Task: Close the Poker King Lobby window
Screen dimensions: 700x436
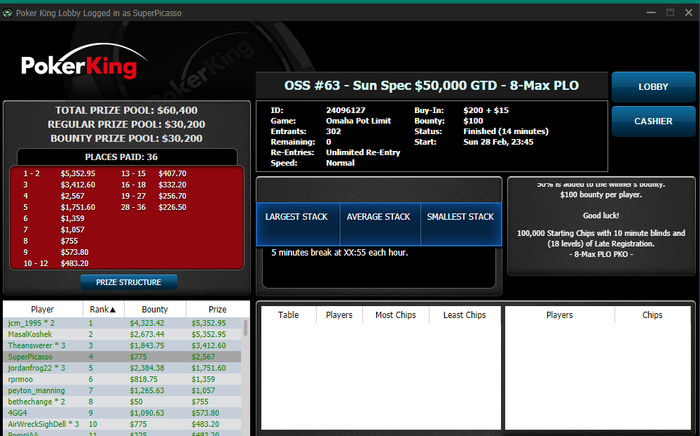Action: pyautogui.click(x=689, y=13)
